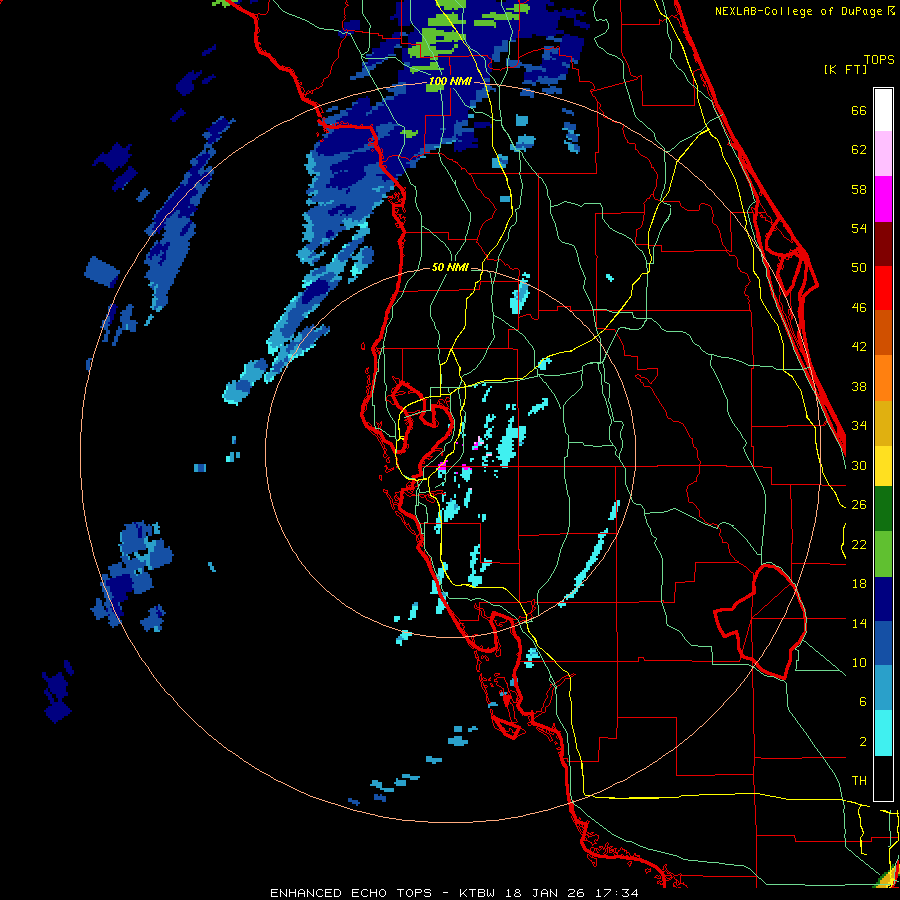The width and height of the screenshot is (900, 900).
Task: Click the legend value 66
Action: tap(859, 111)
